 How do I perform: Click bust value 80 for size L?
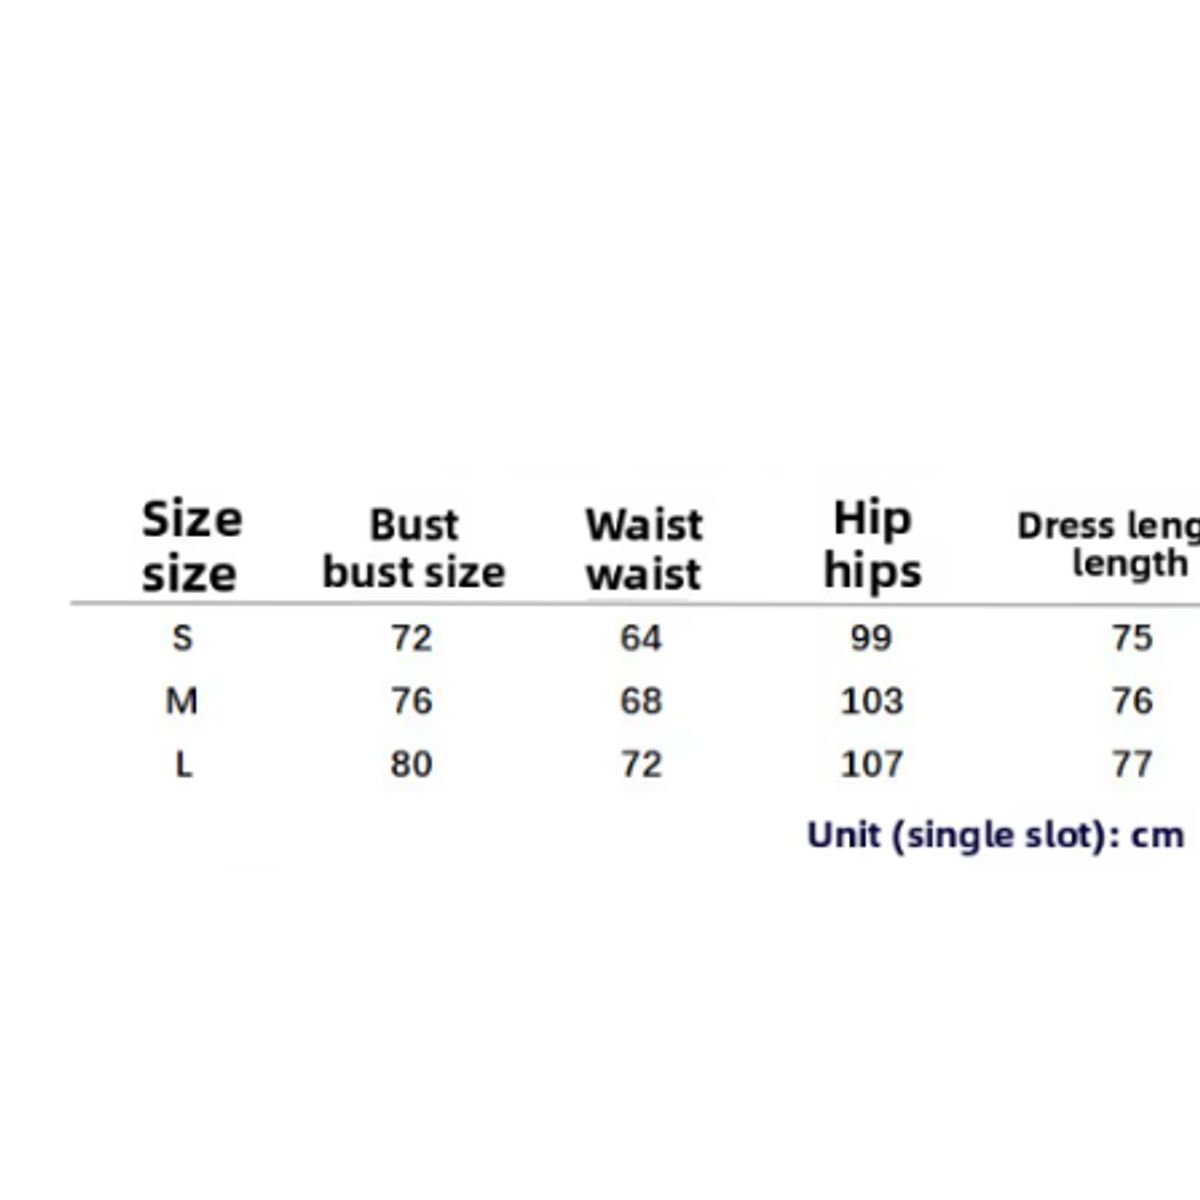pyautogui.click(x=411, y=765)
